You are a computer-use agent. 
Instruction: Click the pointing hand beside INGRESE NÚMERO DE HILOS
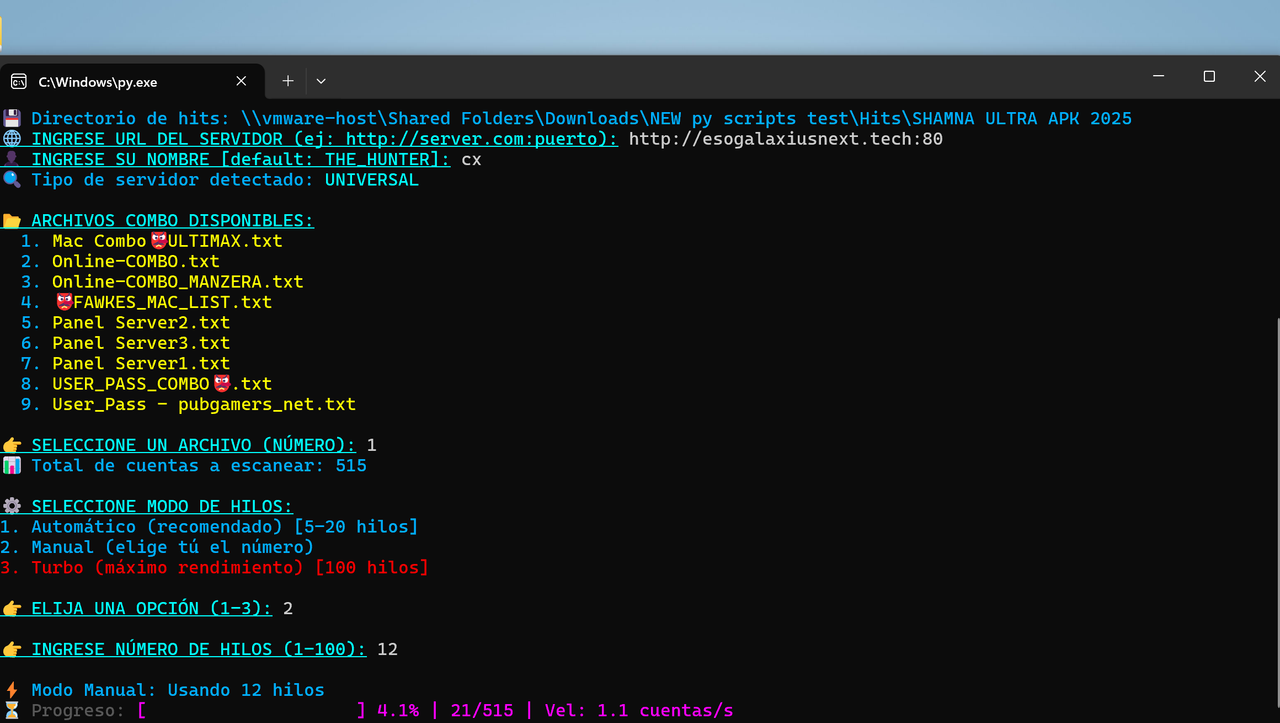11,649
